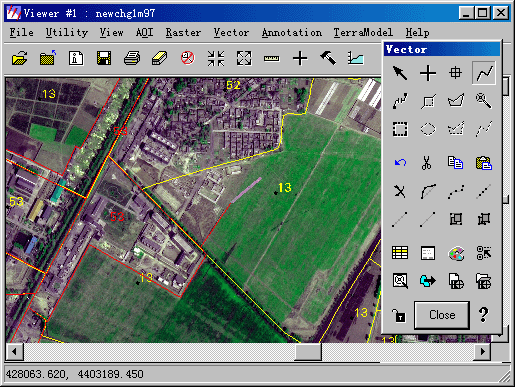Click the split line staircase tool icon
This screenshot has height=387, width=515.
(x=400, y=101)
